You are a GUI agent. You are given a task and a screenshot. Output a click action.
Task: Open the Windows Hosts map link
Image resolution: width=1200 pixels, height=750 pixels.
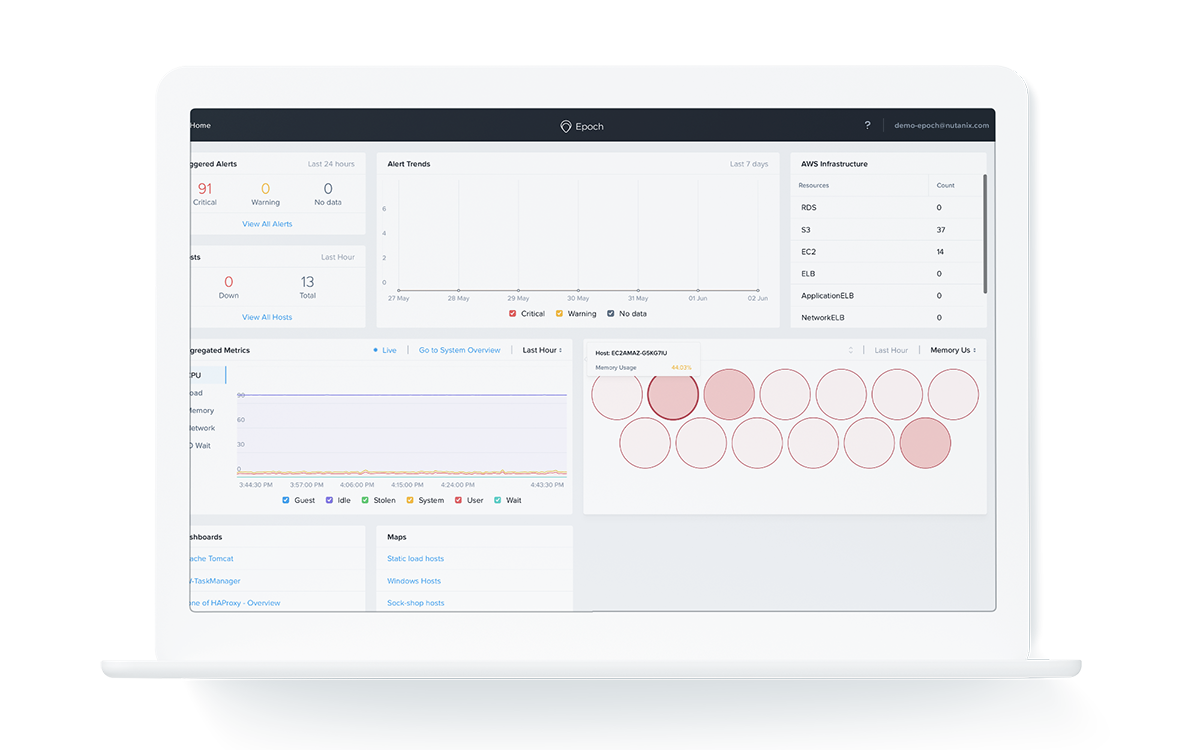point(414,581)
